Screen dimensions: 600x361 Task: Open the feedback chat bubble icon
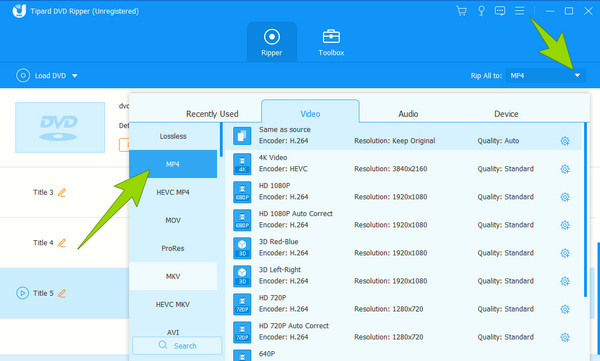pyautogui.click(x=500, y=11)
